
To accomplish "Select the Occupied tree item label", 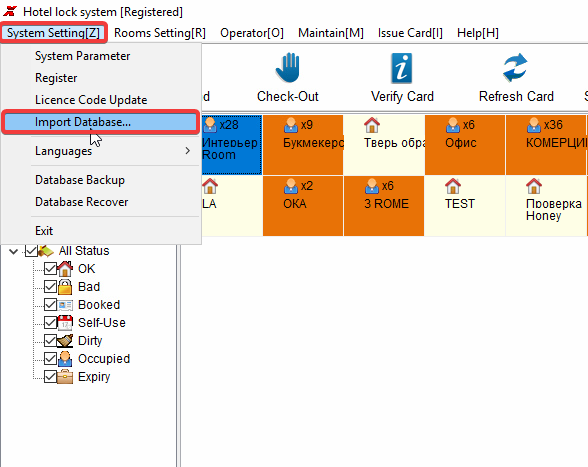I will [x=104, y=359].
